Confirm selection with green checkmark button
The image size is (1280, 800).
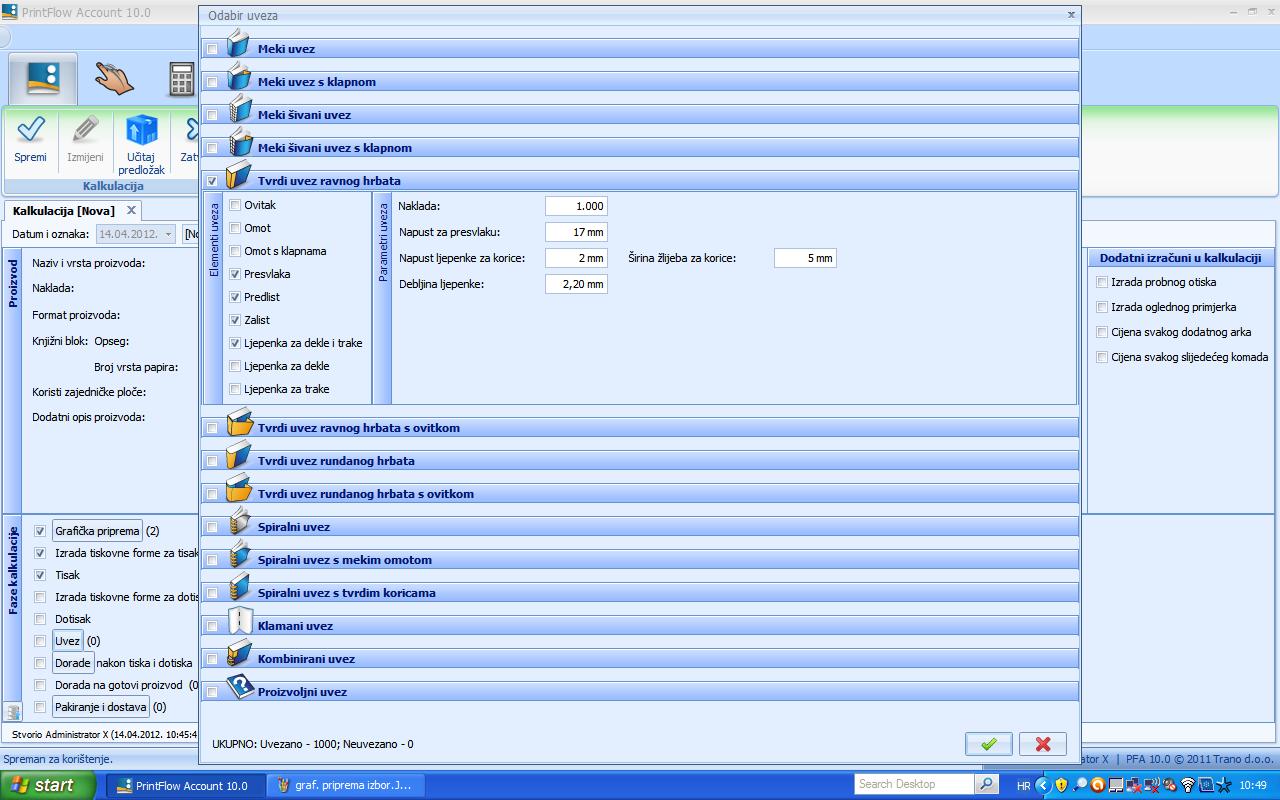pos(988,744)
